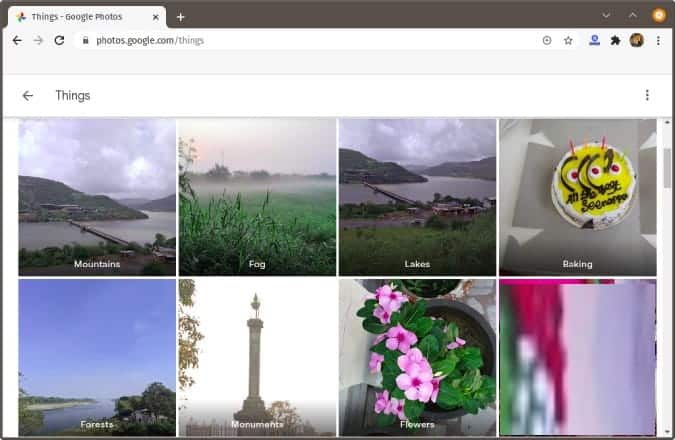
Task: Open the Extensions puzzle piece menu
Action: tap(616, 40)
